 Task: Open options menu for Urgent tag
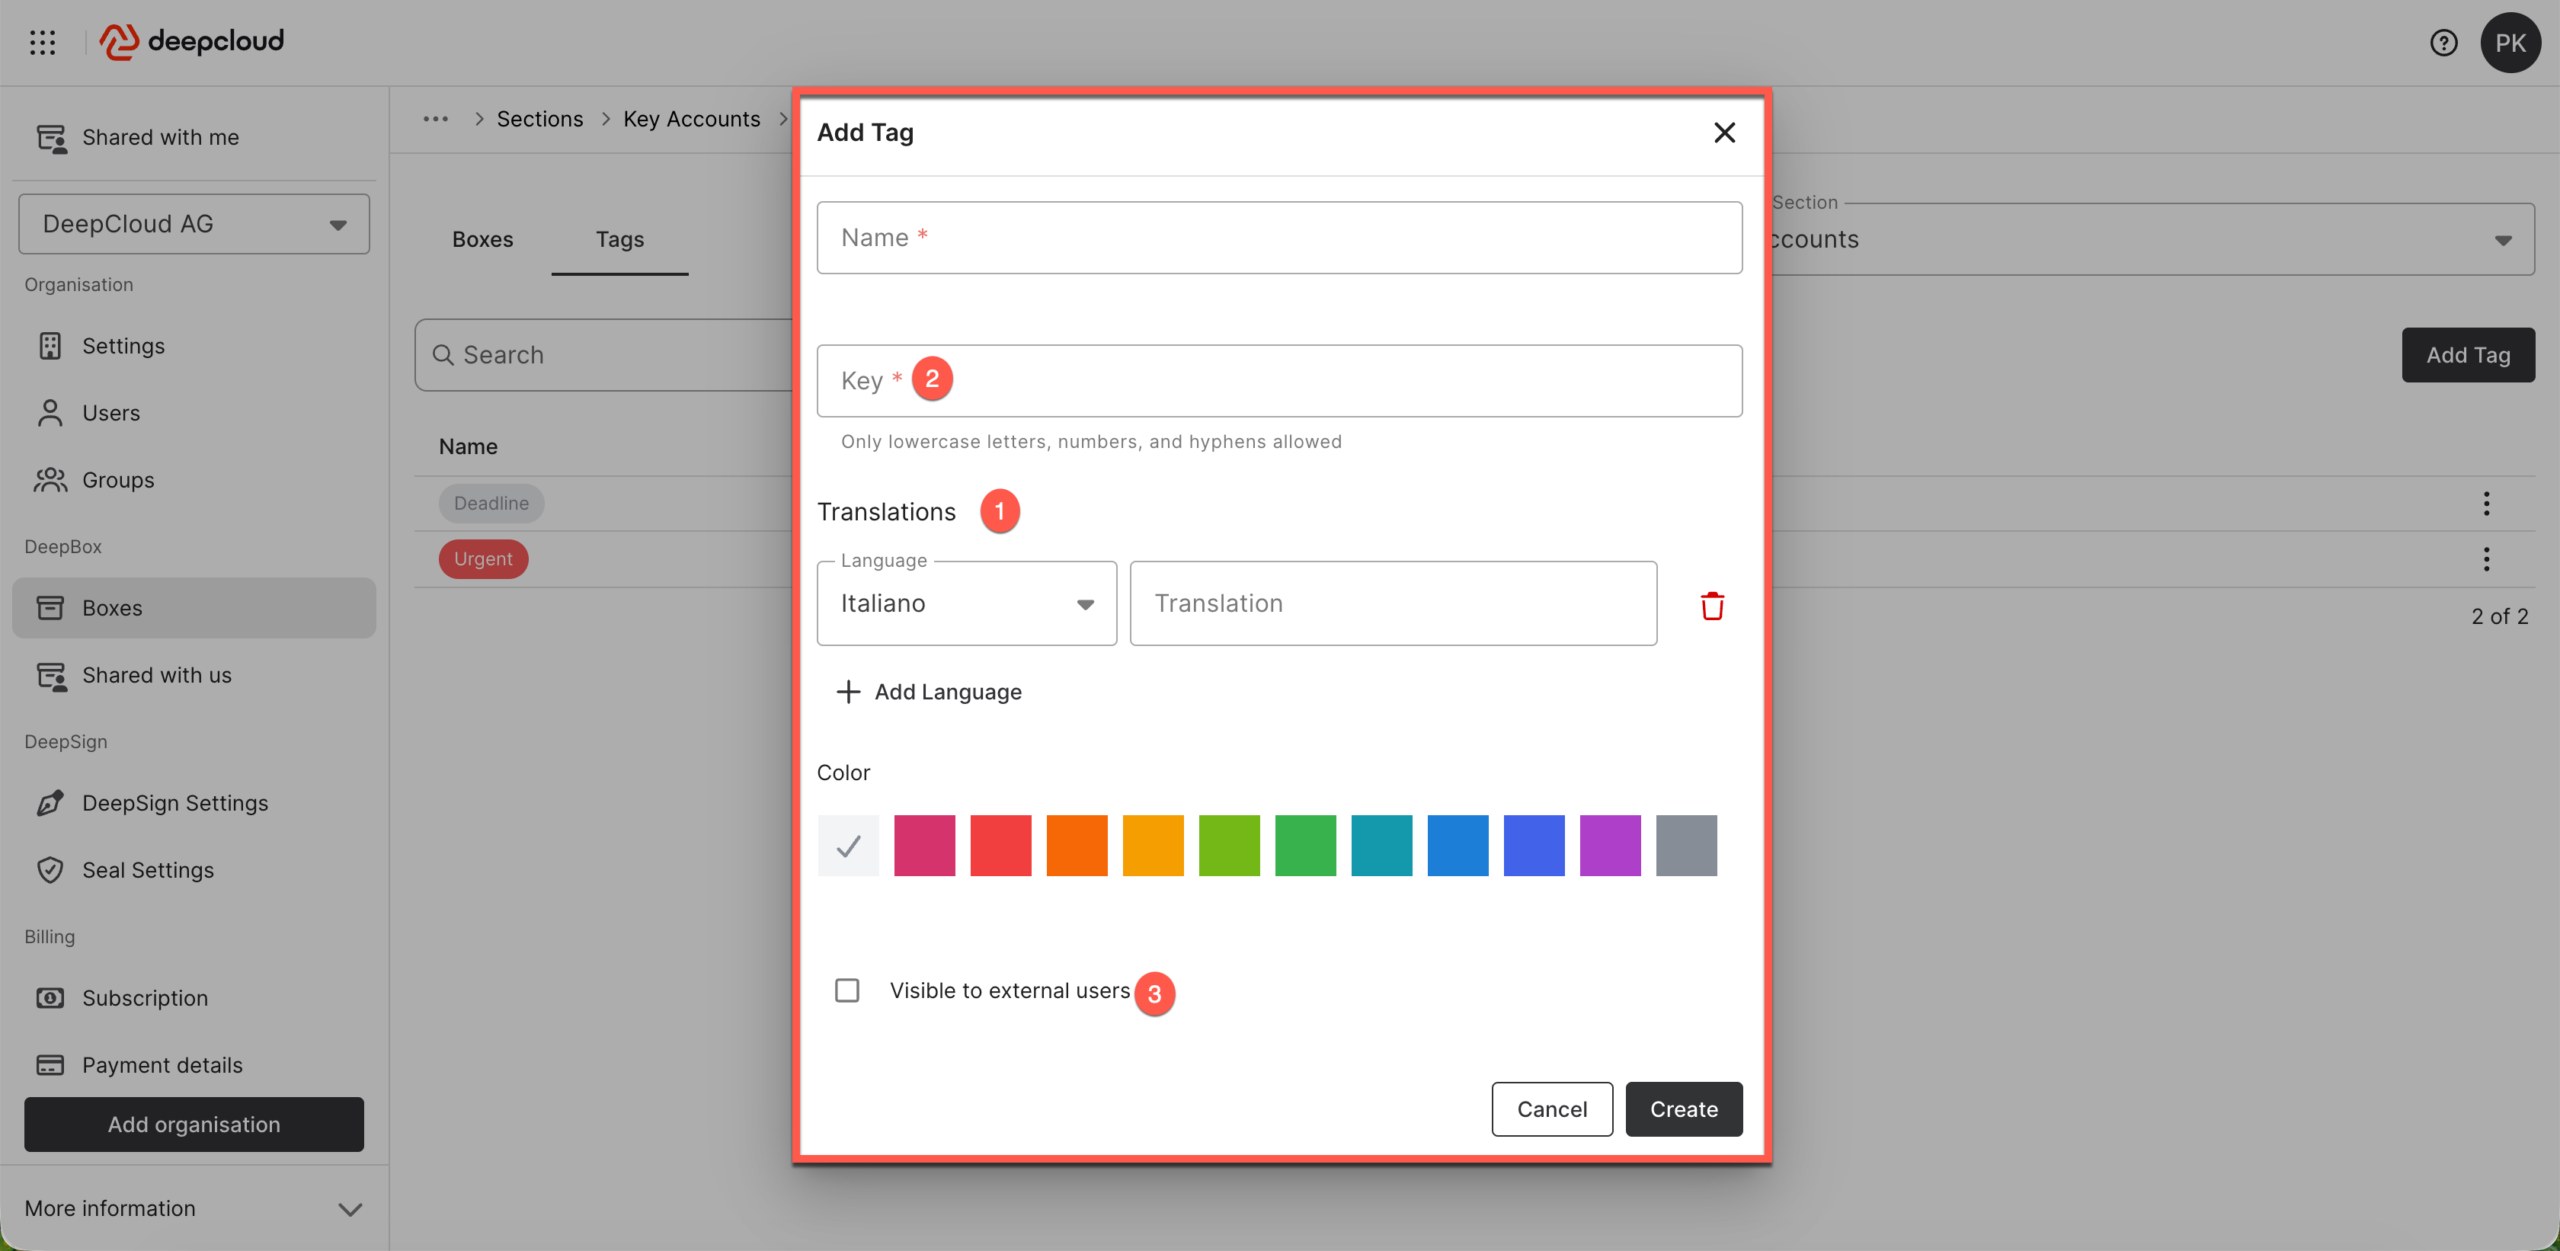coord(2486,559)
